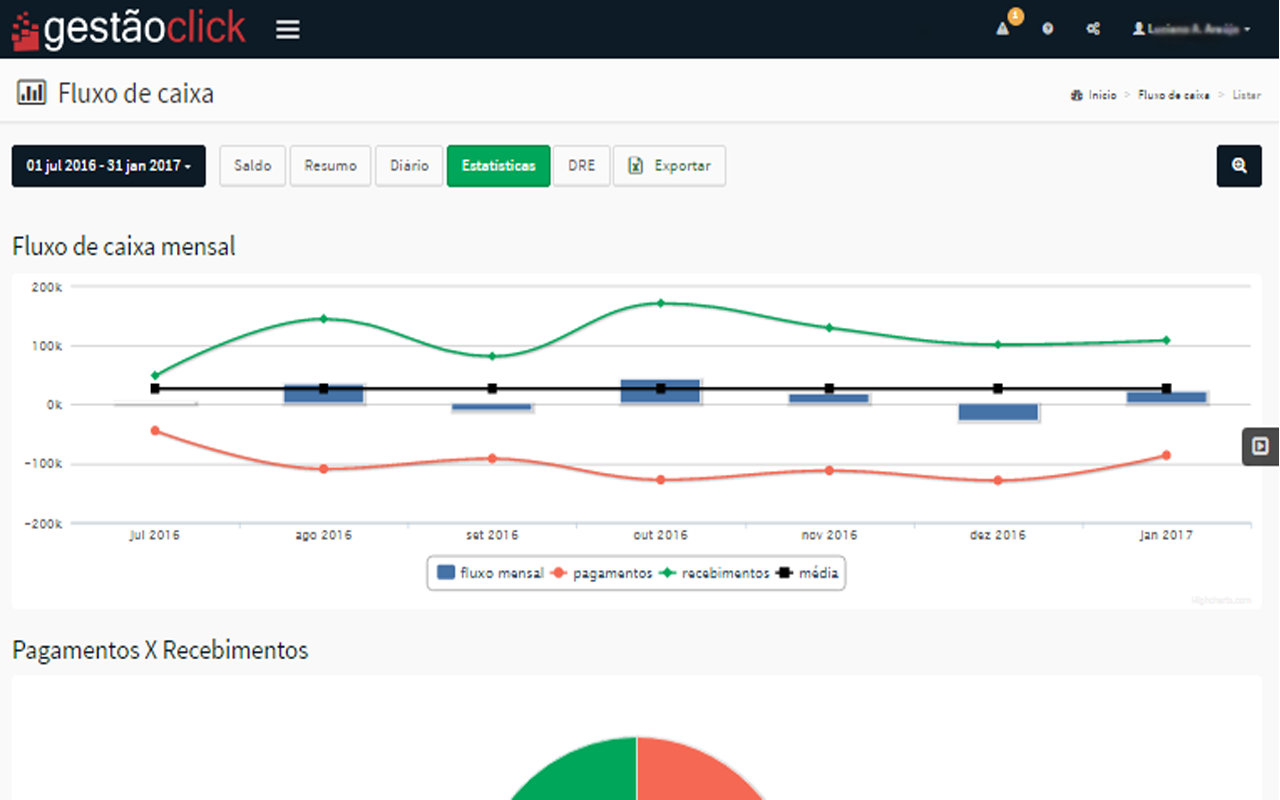
Task: Click the '200k' y-axis label
Action: pos(47,287)
